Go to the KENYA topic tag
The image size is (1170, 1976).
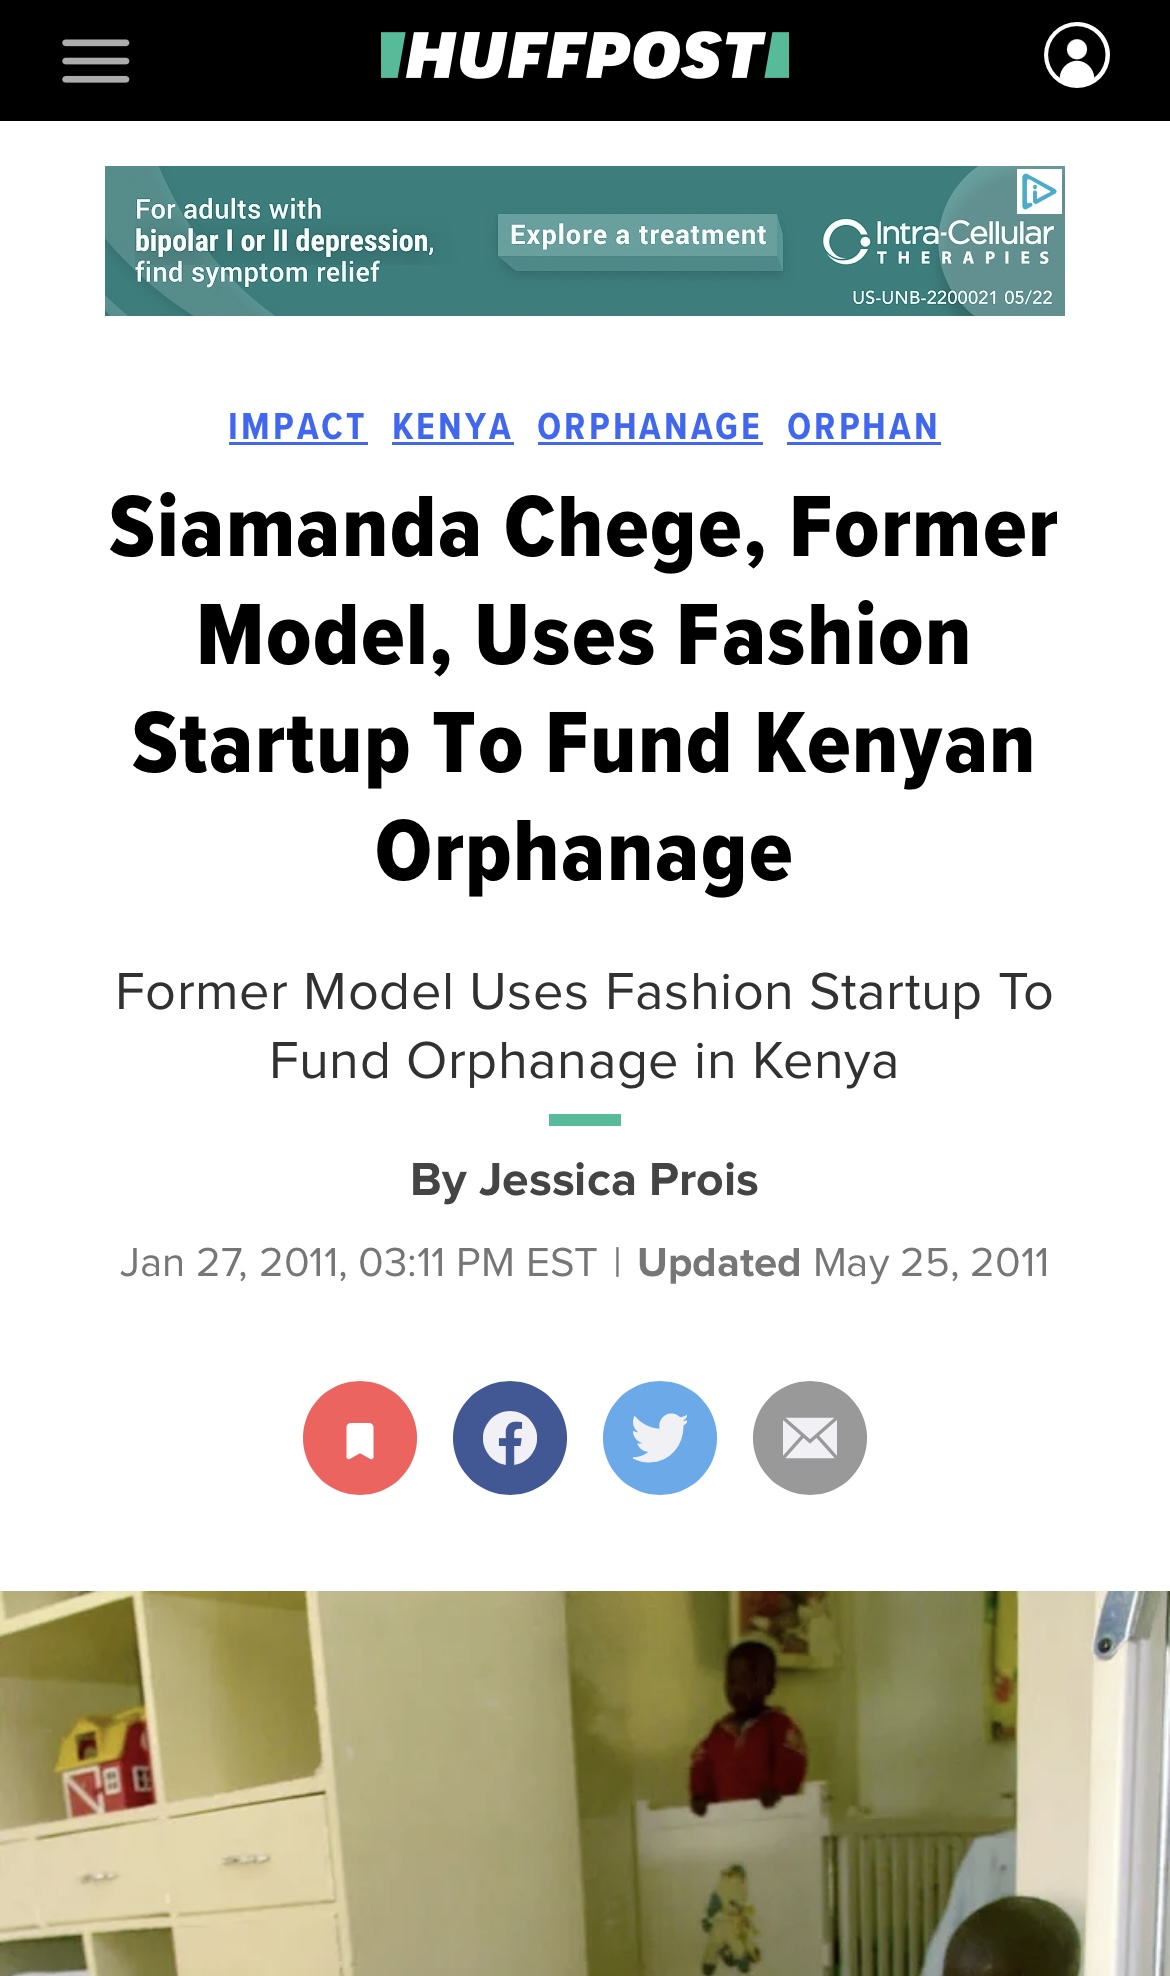click(x=452, y=427)
